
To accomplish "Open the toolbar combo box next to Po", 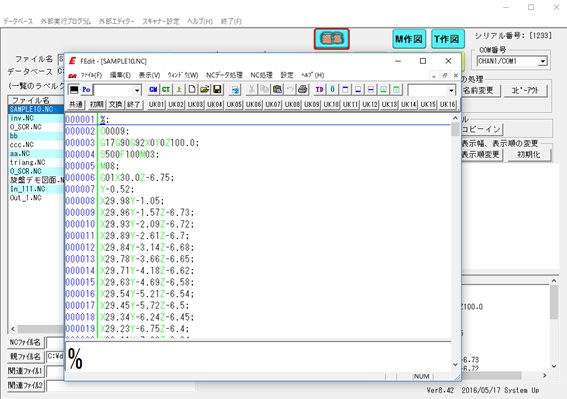I will point(137,90).
